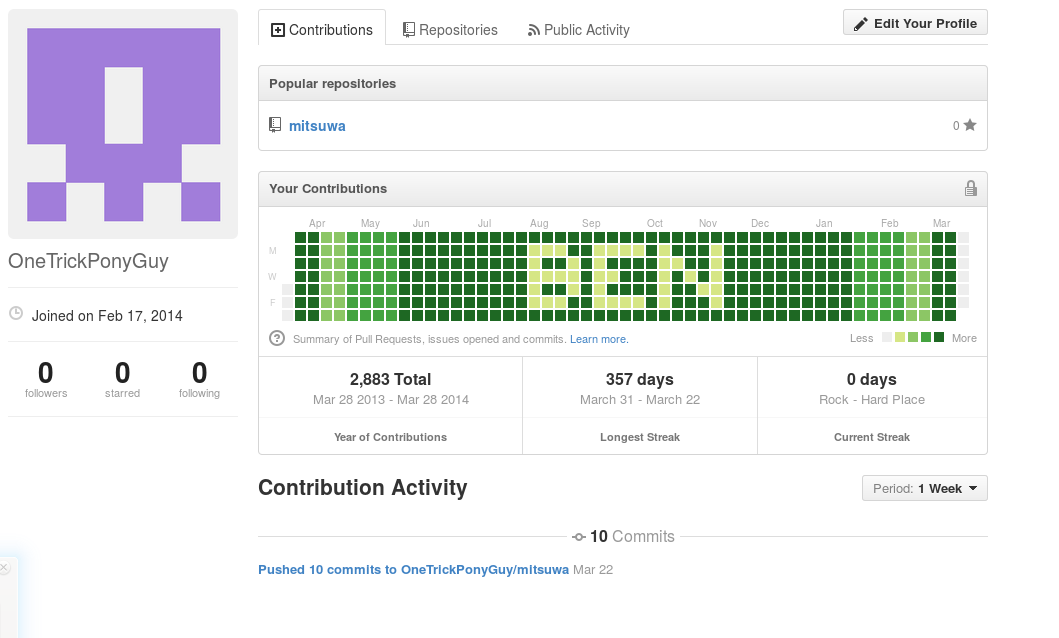Select the Contributions tab
This screenshot has height=638, width=1059.
[x=322, y=30]
